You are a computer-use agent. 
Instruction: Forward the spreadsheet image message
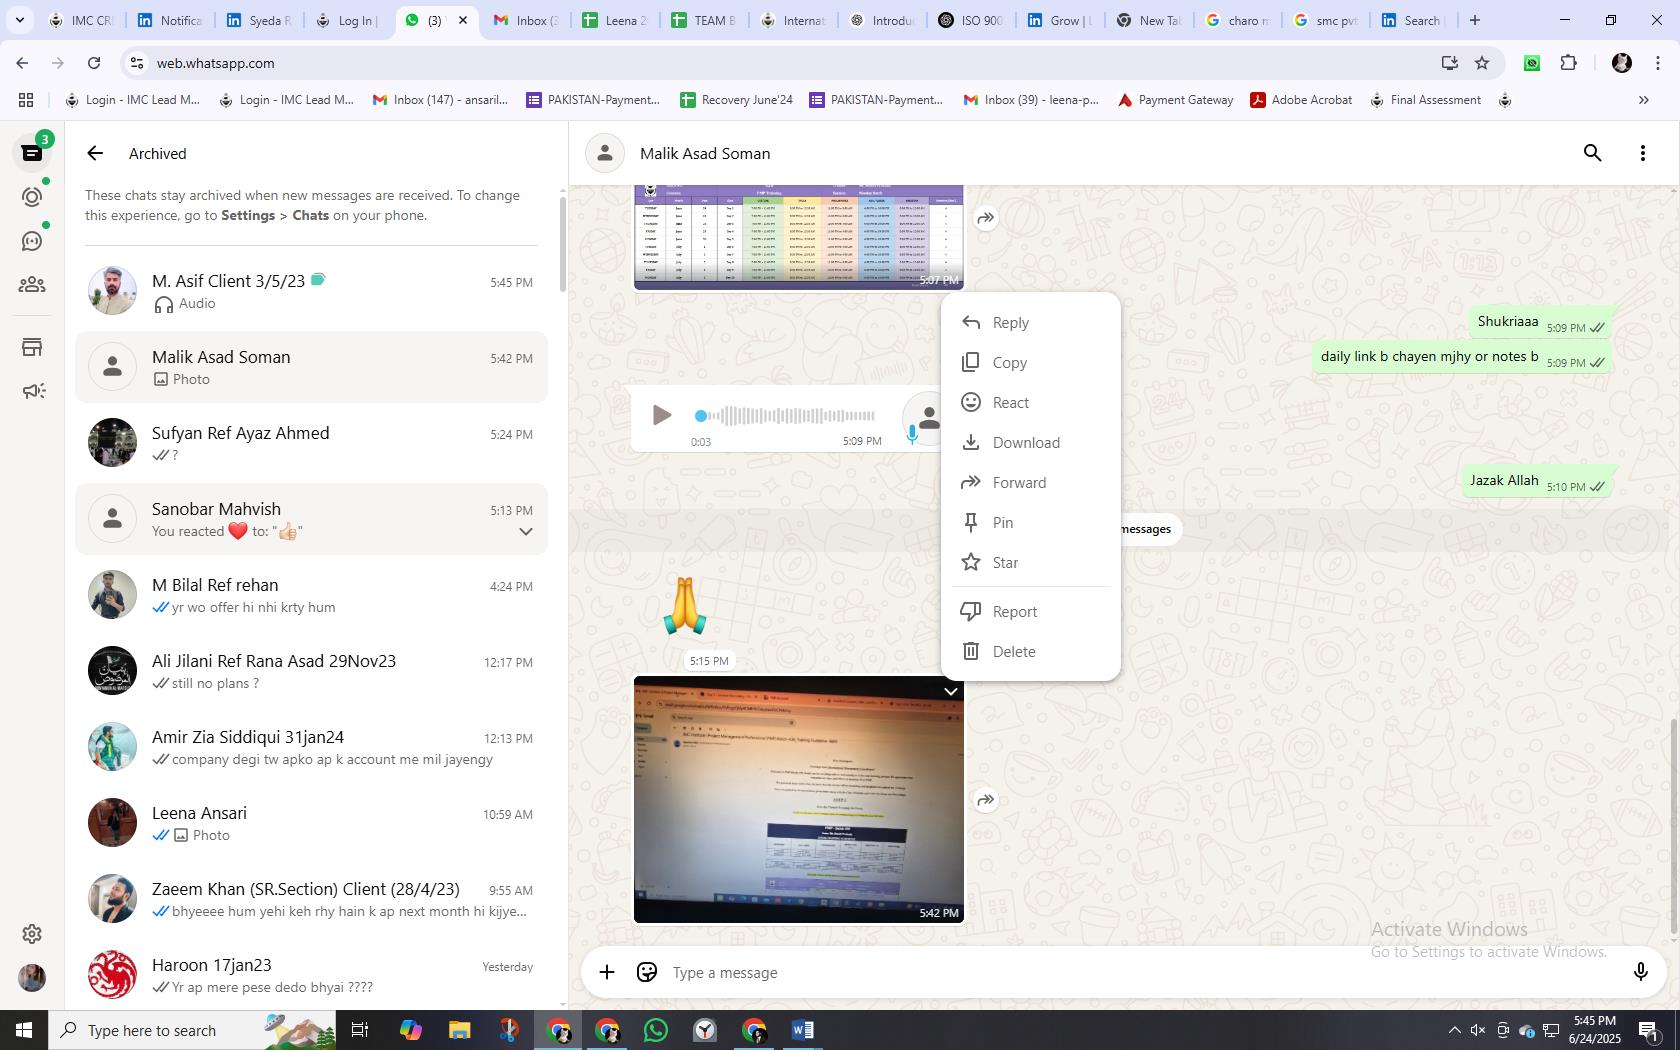[986, 218]
